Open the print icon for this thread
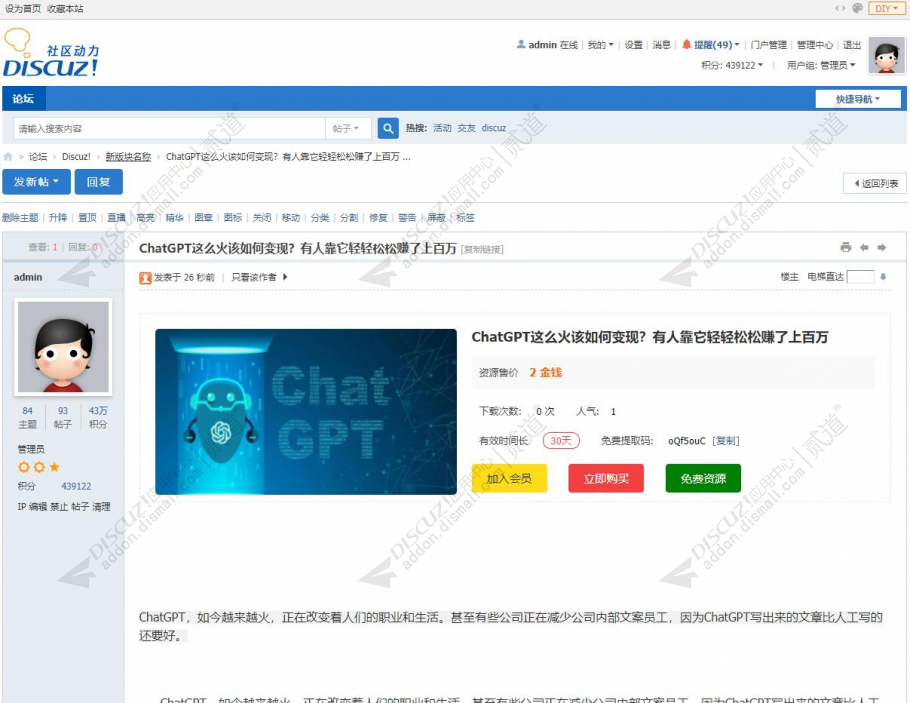The width and height of the screenshot is (910, 703). tap(846, 247)
